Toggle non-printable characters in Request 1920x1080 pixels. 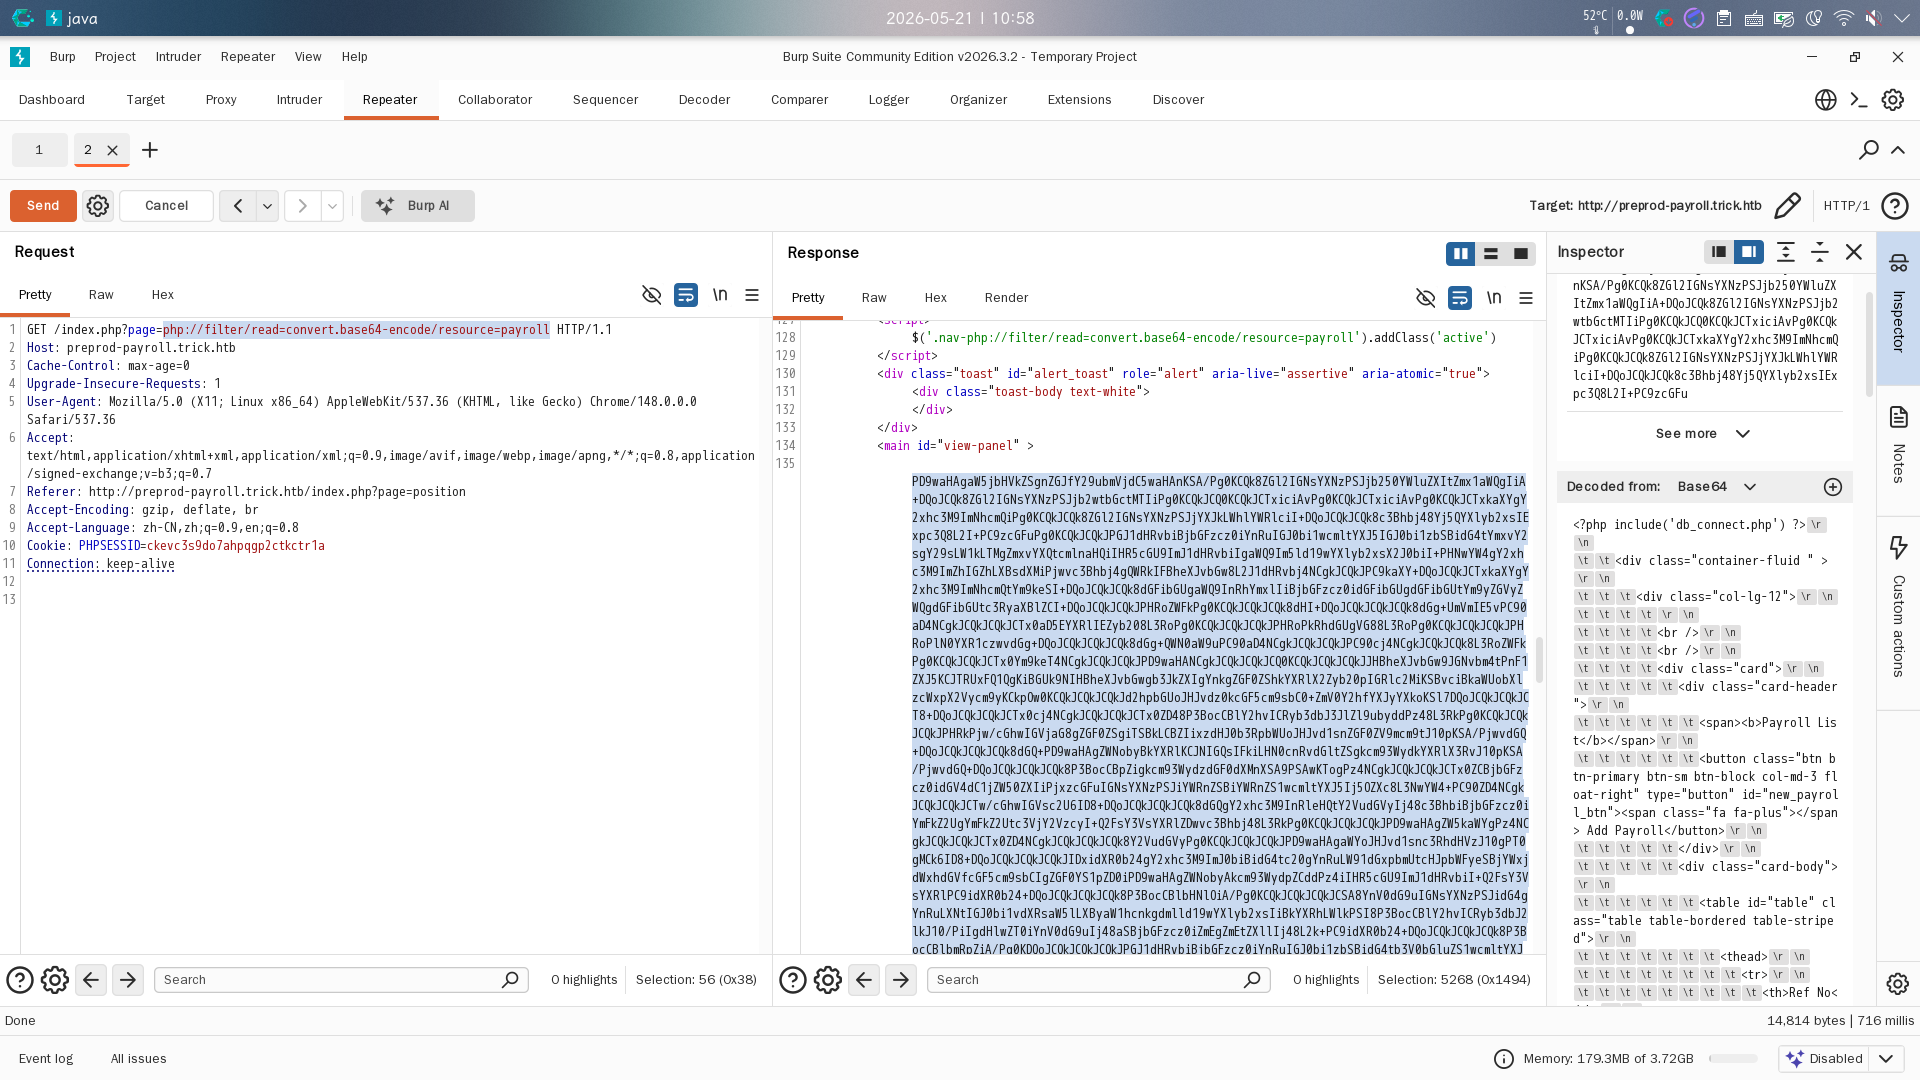pyautogui.click(x=720, y=295)
